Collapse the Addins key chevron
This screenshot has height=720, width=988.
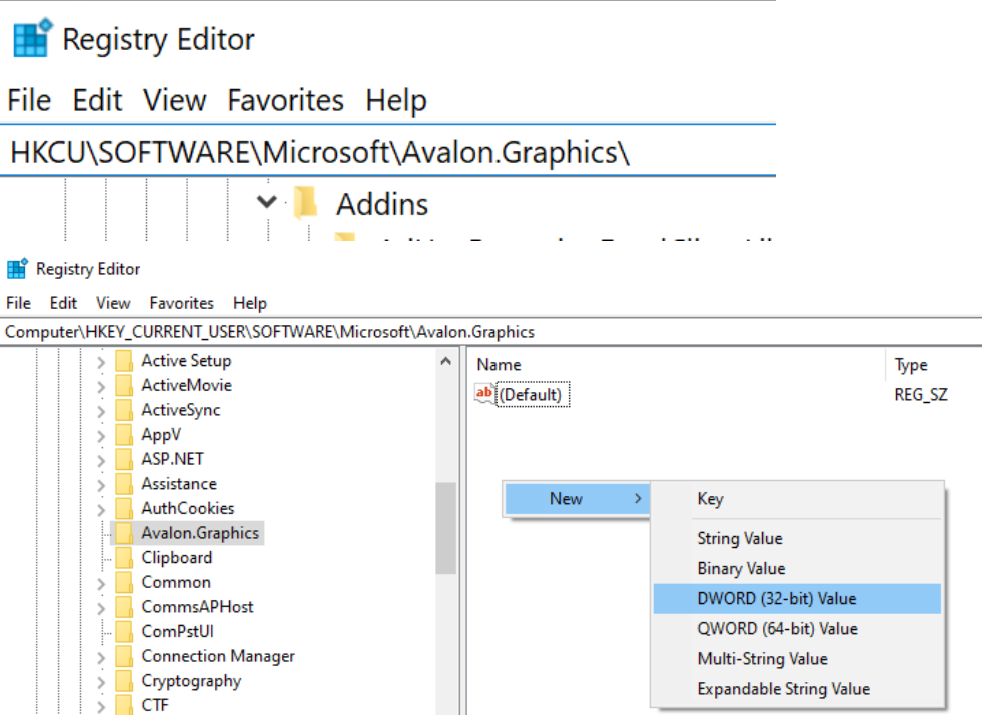pyautogui.click(x=267, y=202)
